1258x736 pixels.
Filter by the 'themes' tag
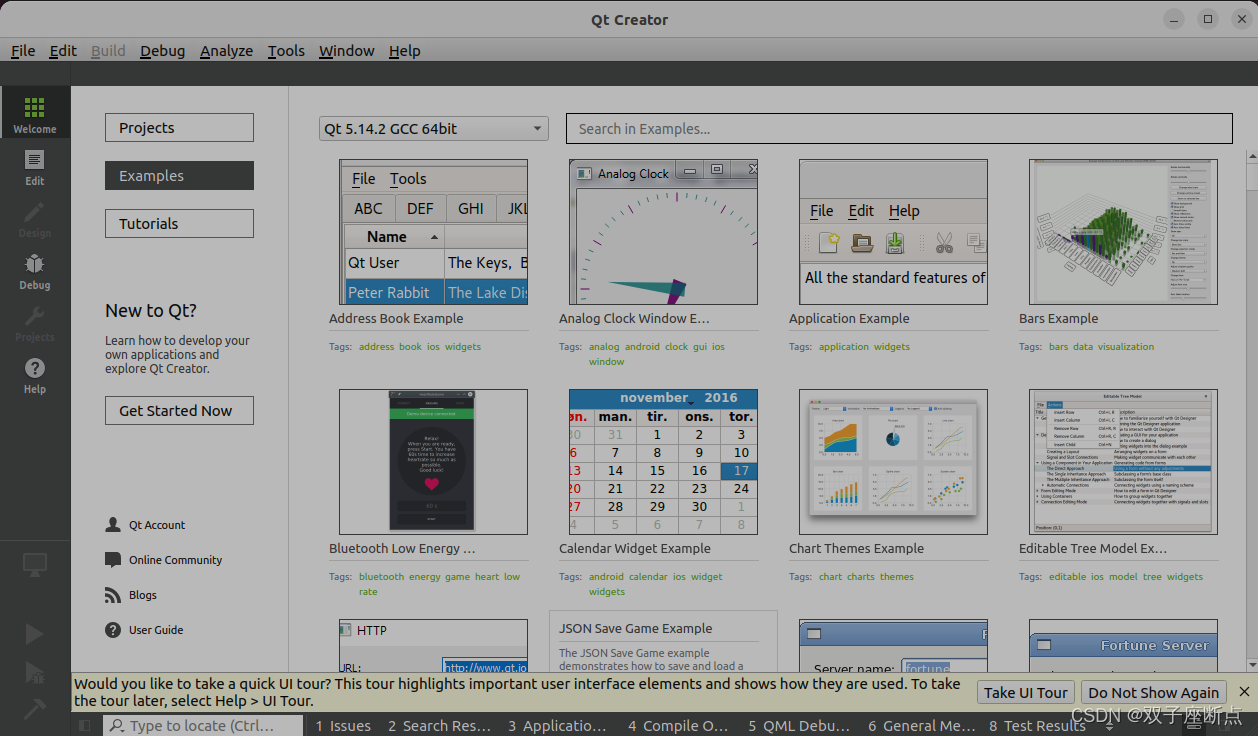pyautogui.click(x=897, y=577)
